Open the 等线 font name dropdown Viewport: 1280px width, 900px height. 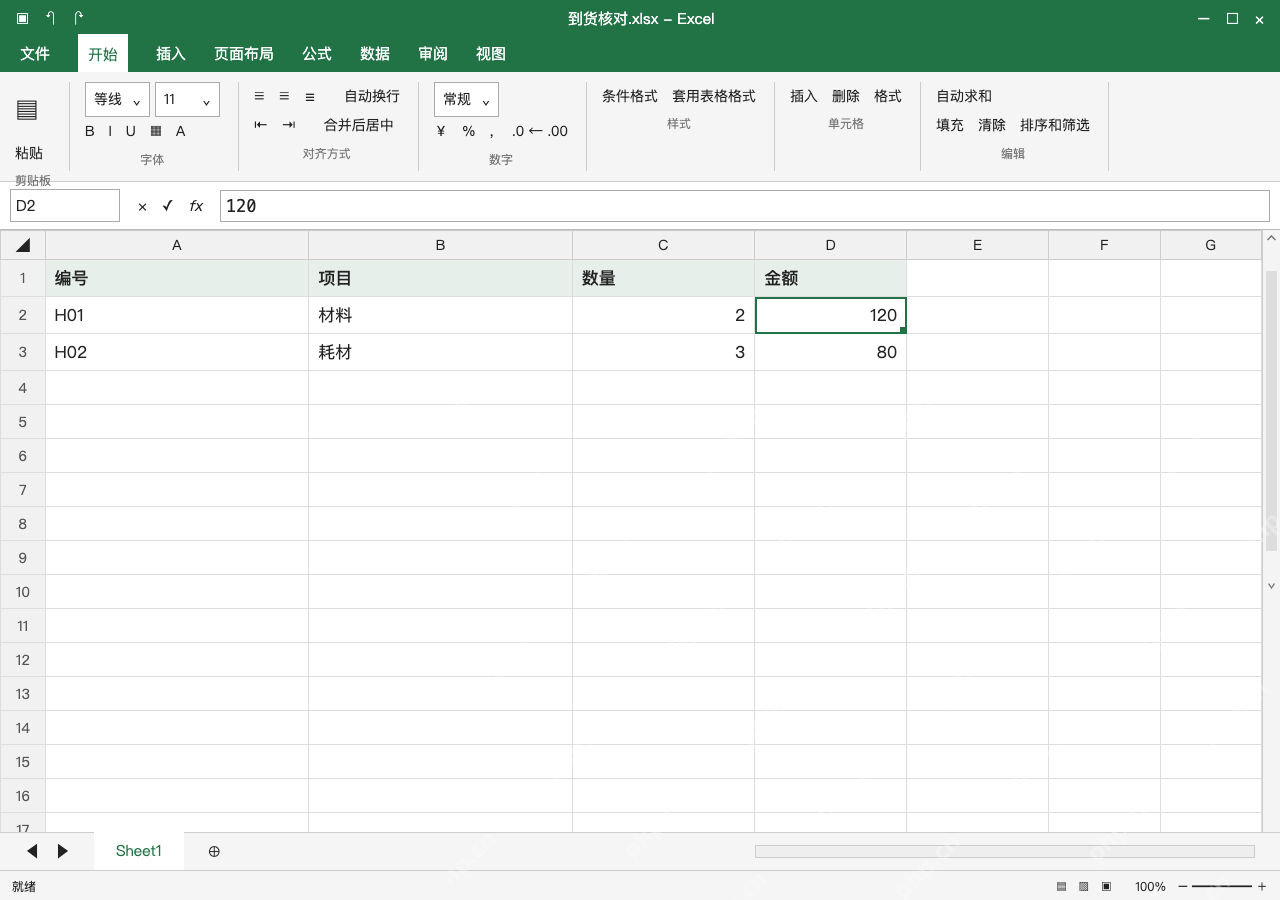[118, 99]
